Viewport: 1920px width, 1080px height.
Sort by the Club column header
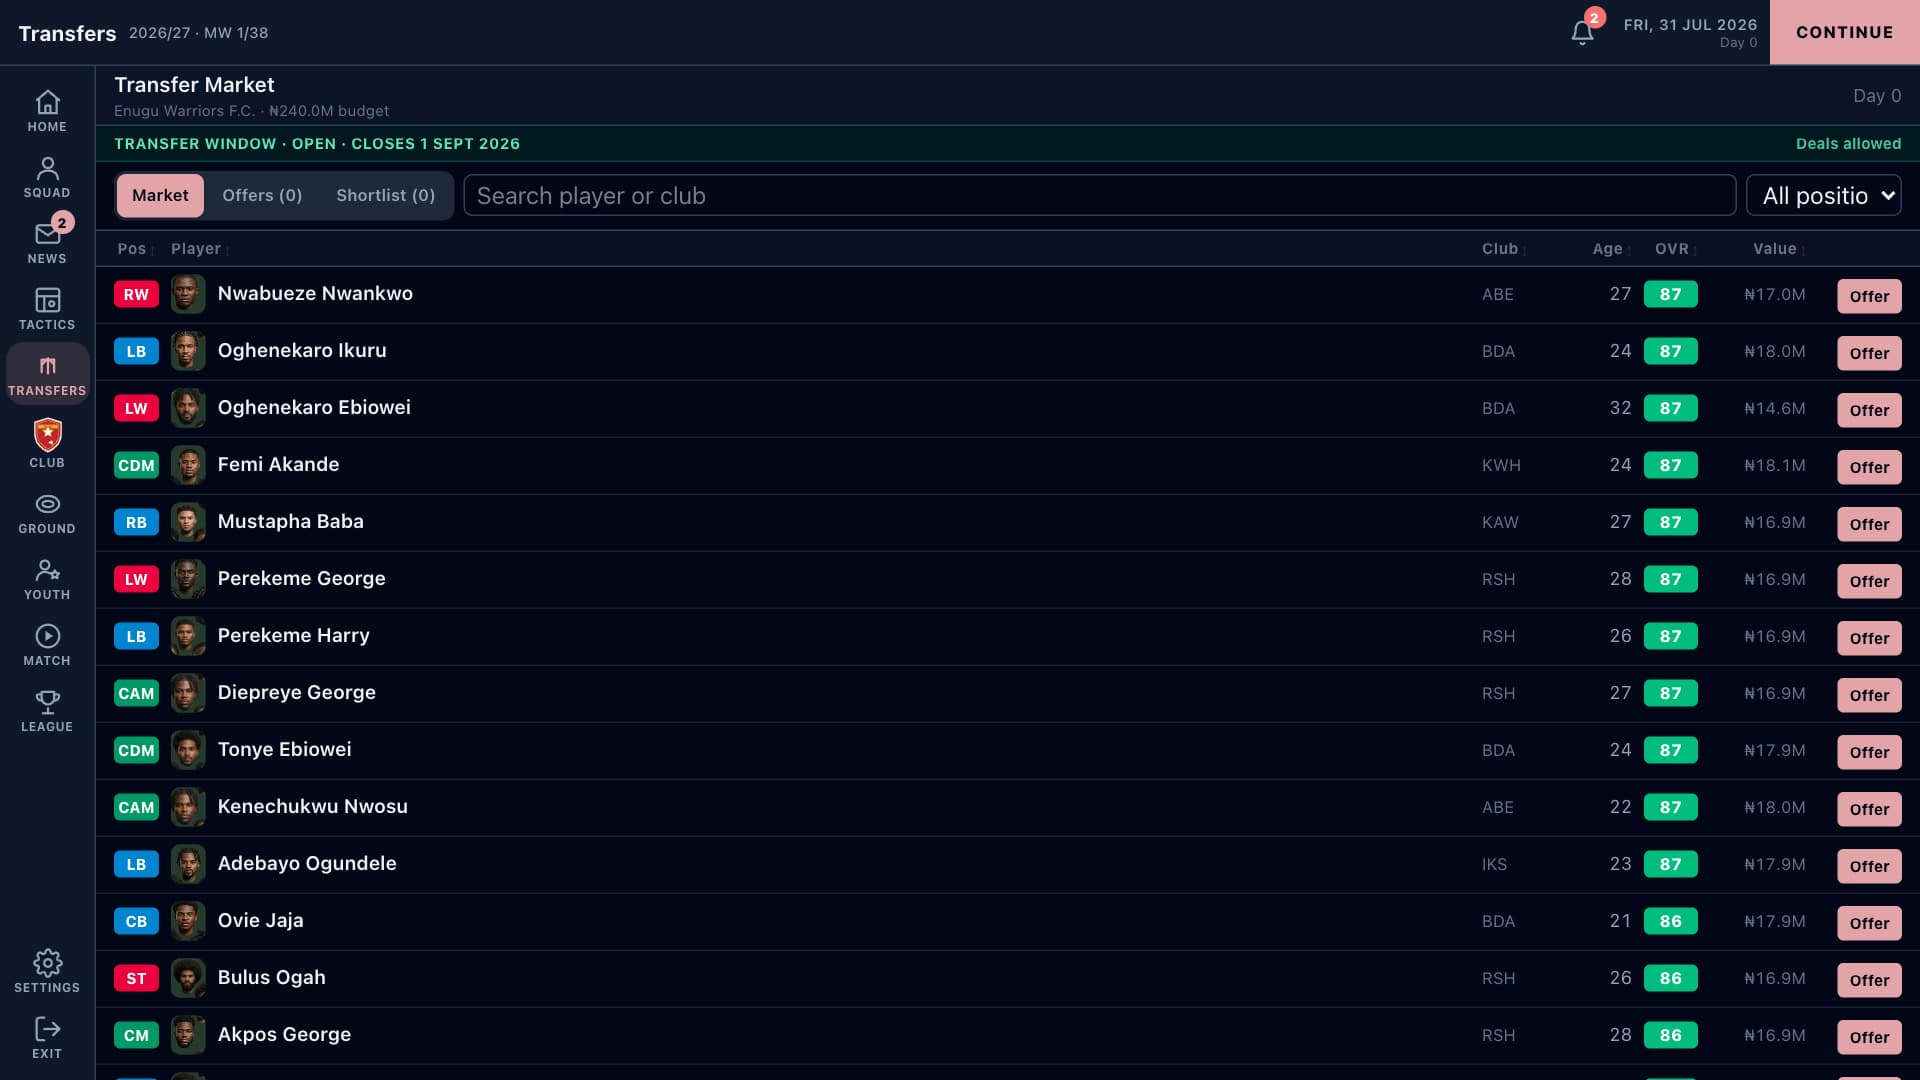point(1502,249)
